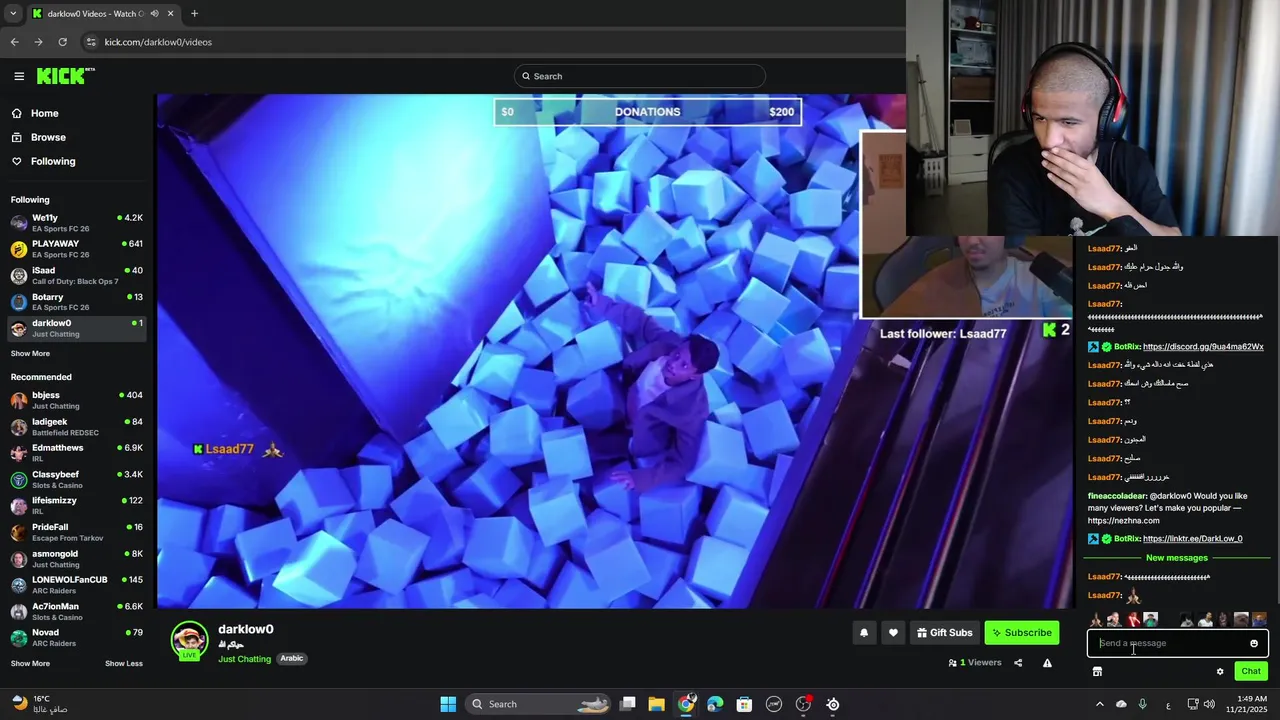Go to Following in sidebar

[53, 161]
